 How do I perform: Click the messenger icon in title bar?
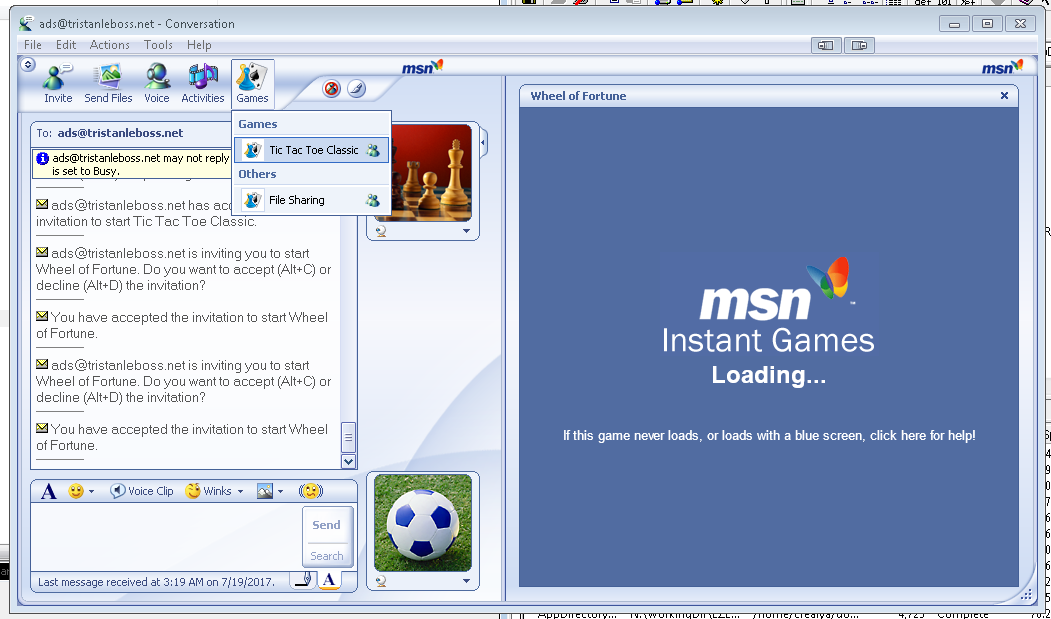click(x=26, y=23)
